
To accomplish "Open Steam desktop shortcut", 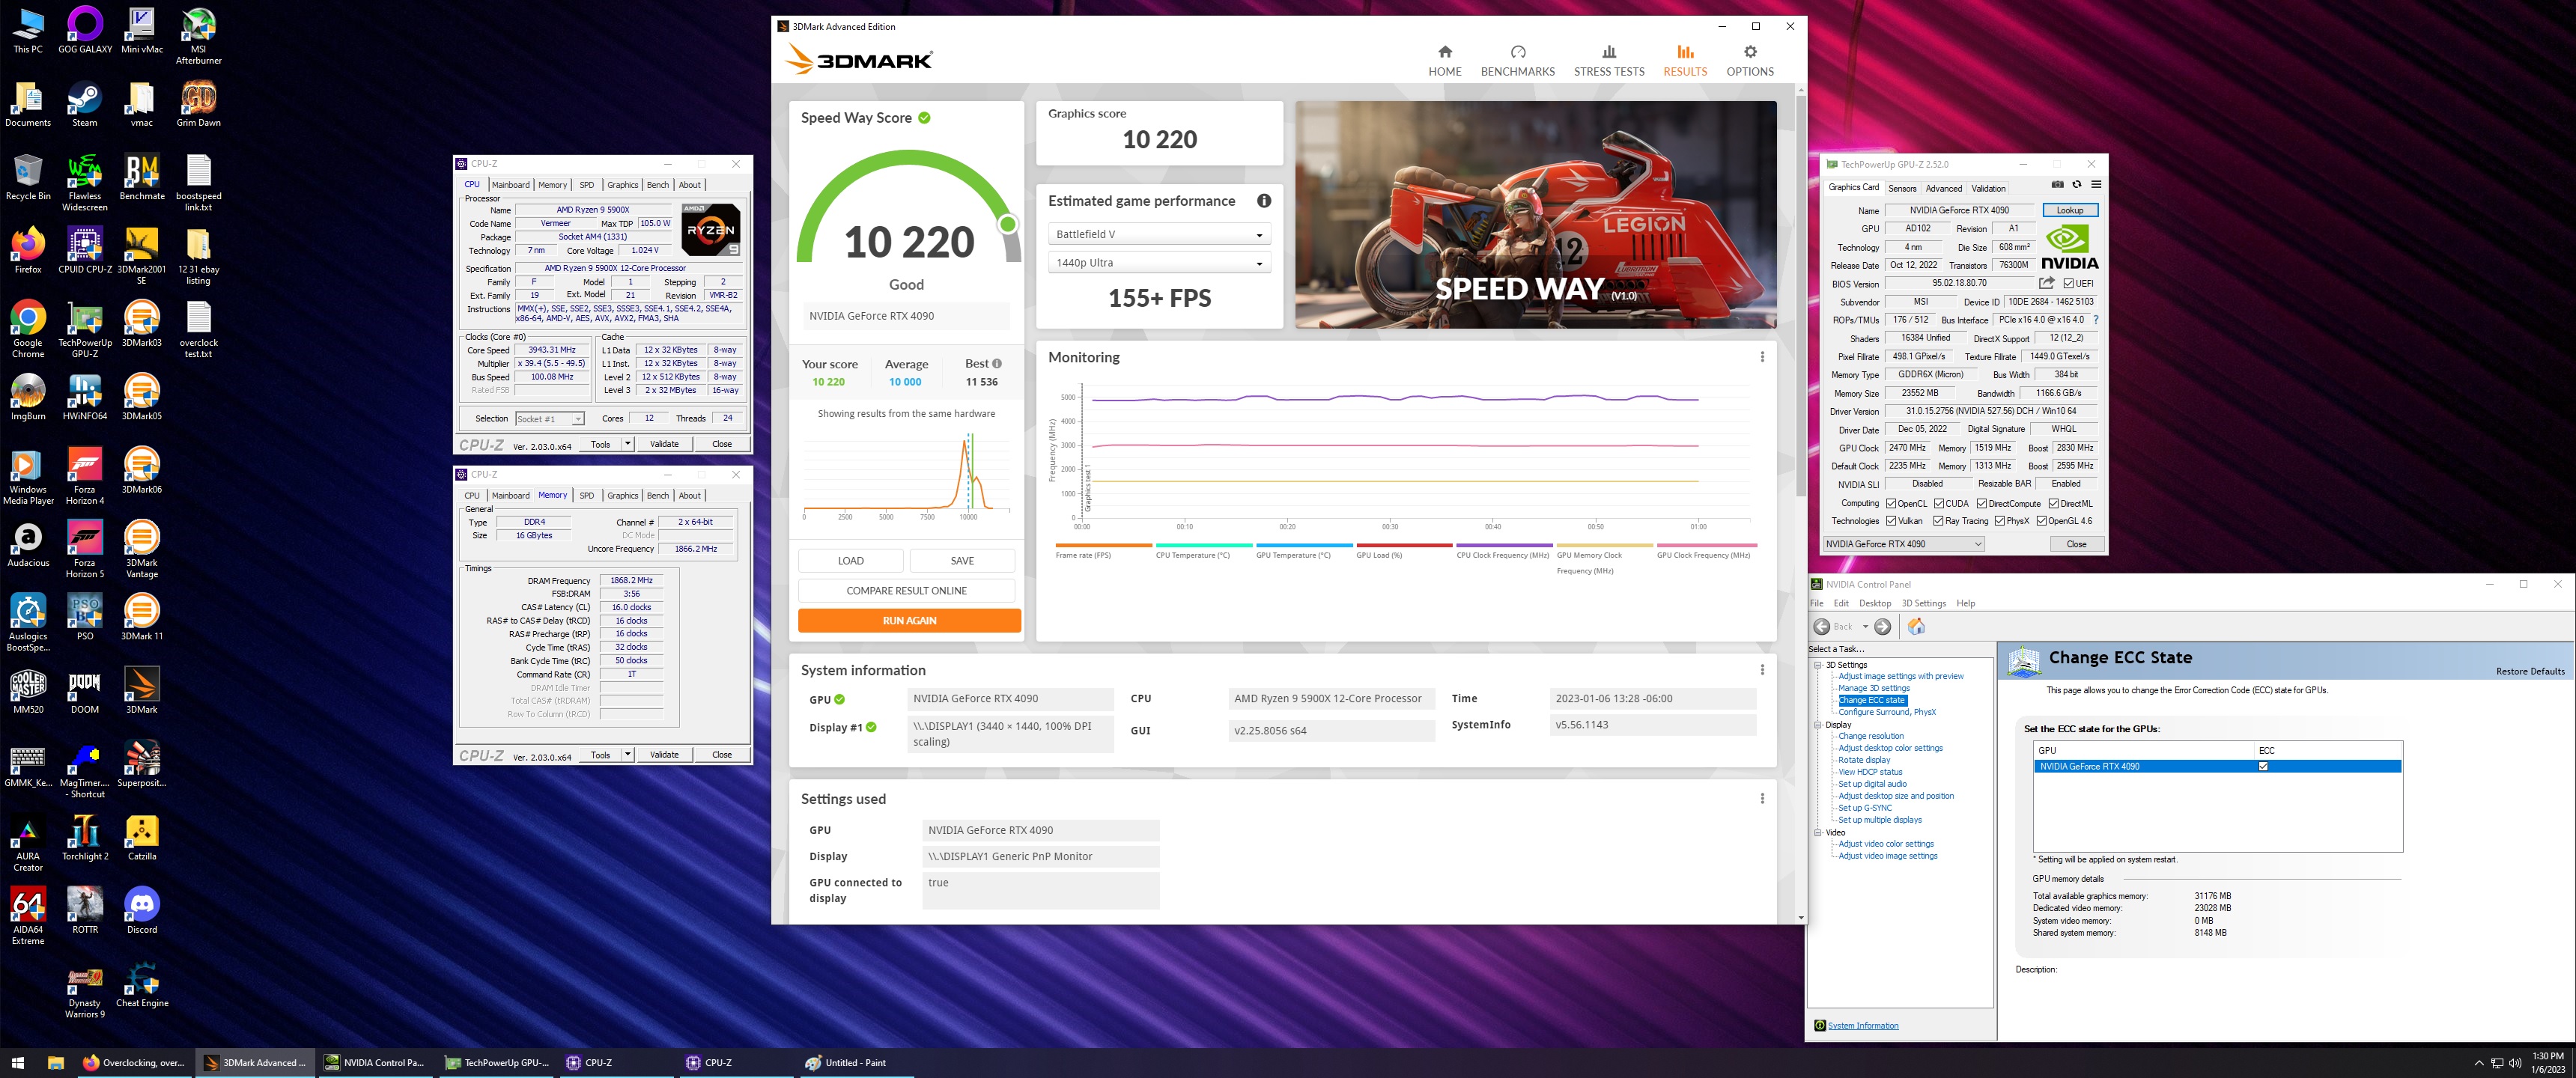I will (85, 104).
